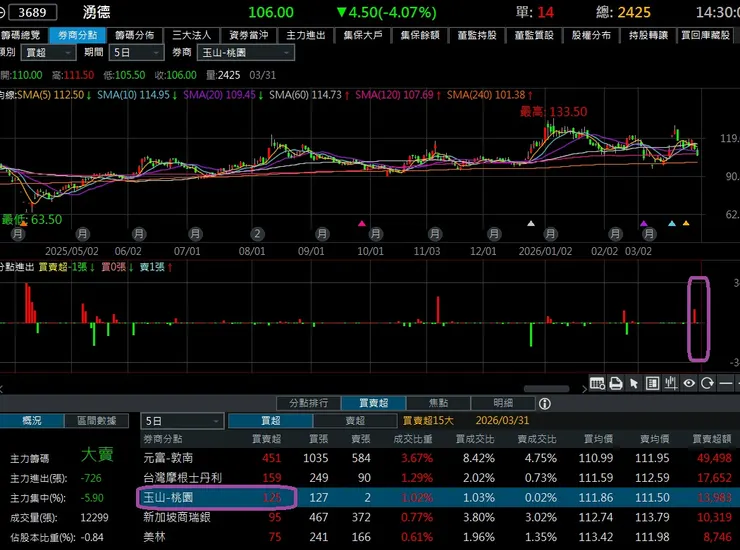The image size is (740, 550).
Task: Open the 三大法人 tab
Action: [x=192, y=35]
